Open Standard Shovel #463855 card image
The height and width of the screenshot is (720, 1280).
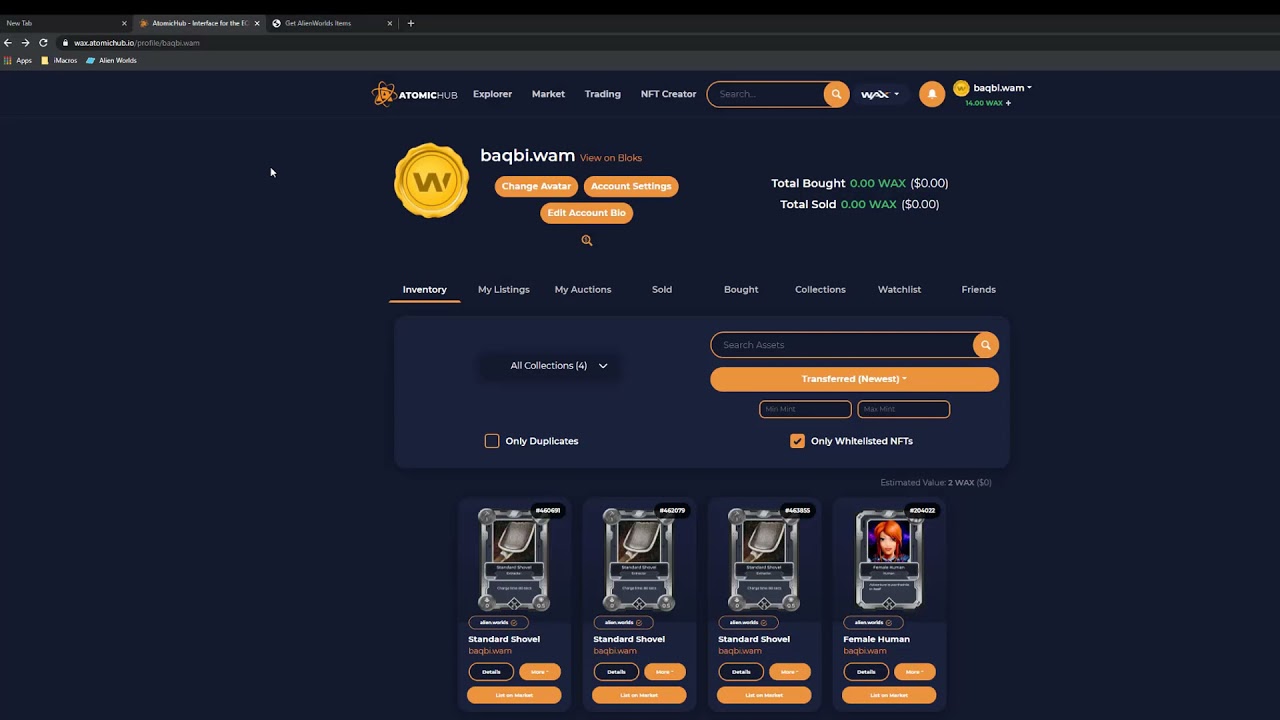[764, 559]
